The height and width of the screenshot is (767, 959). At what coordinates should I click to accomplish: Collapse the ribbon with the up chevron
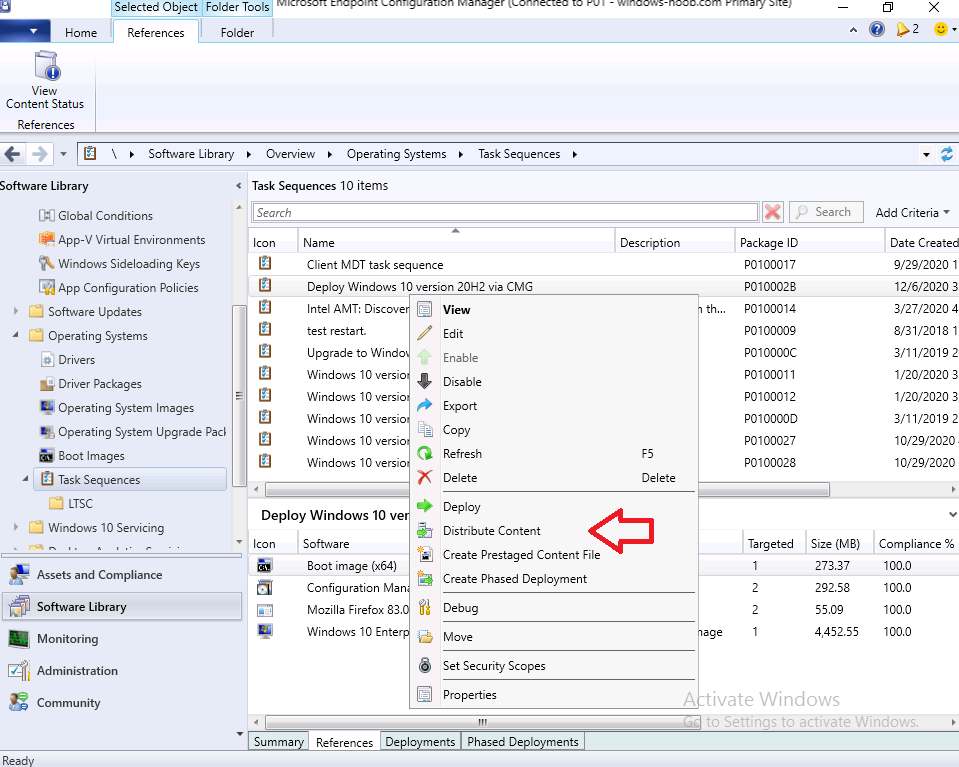point(853,30)
